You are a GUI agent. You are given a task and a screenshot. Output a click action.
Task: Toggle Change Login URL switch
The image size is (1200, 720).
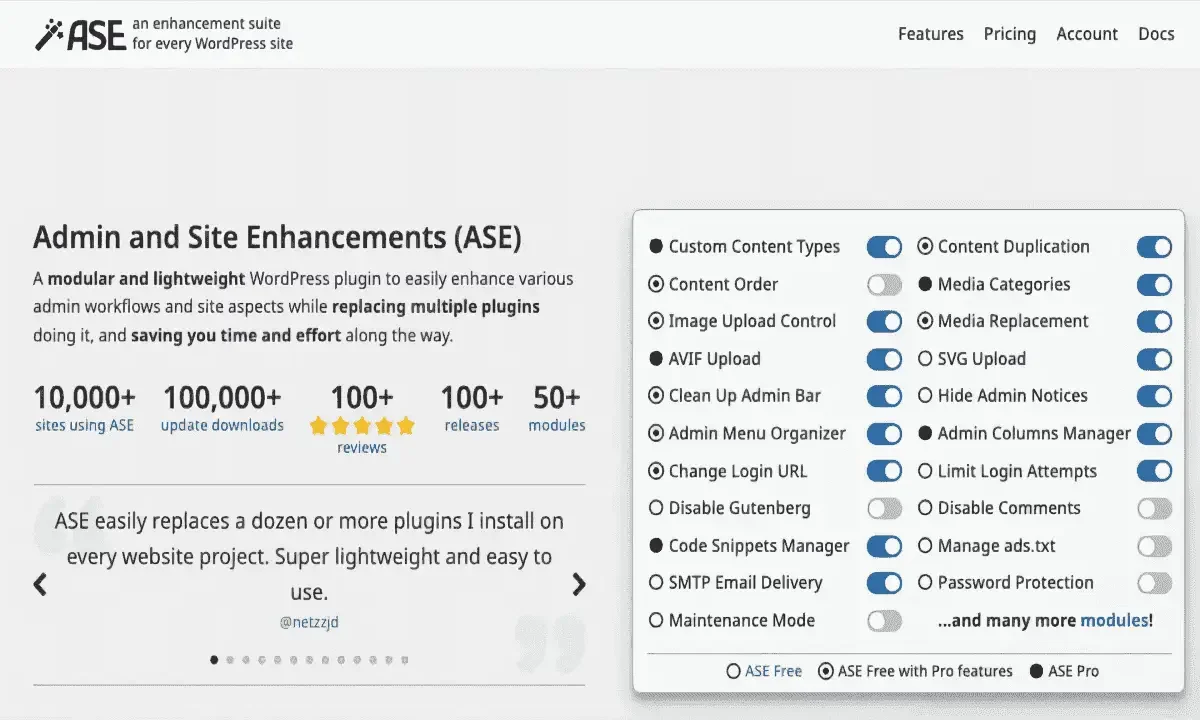tap(884, 471)
